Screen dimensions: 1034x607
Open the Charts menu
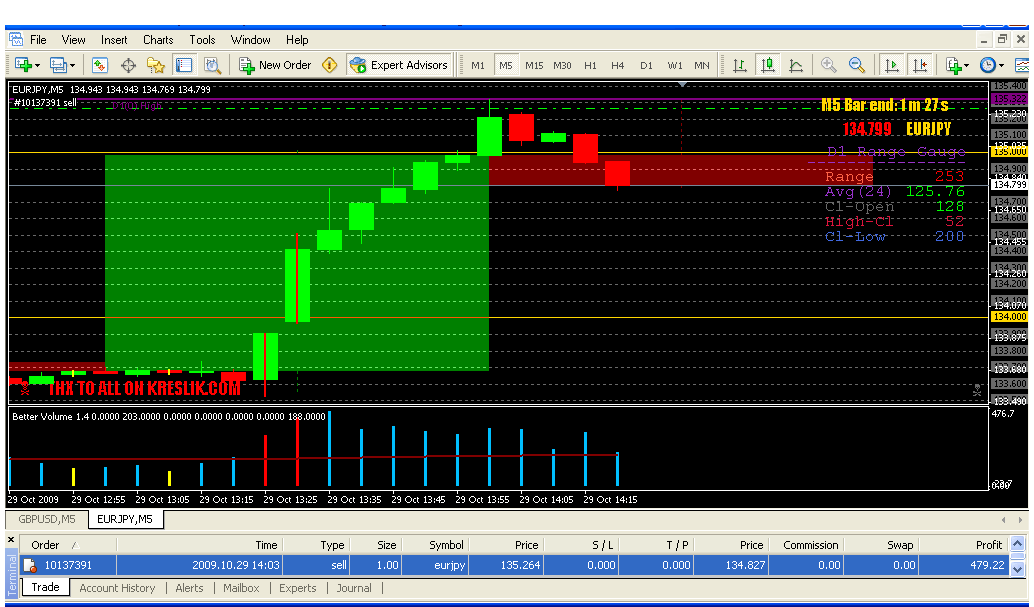pyautogui.click(x=158, y=40)
